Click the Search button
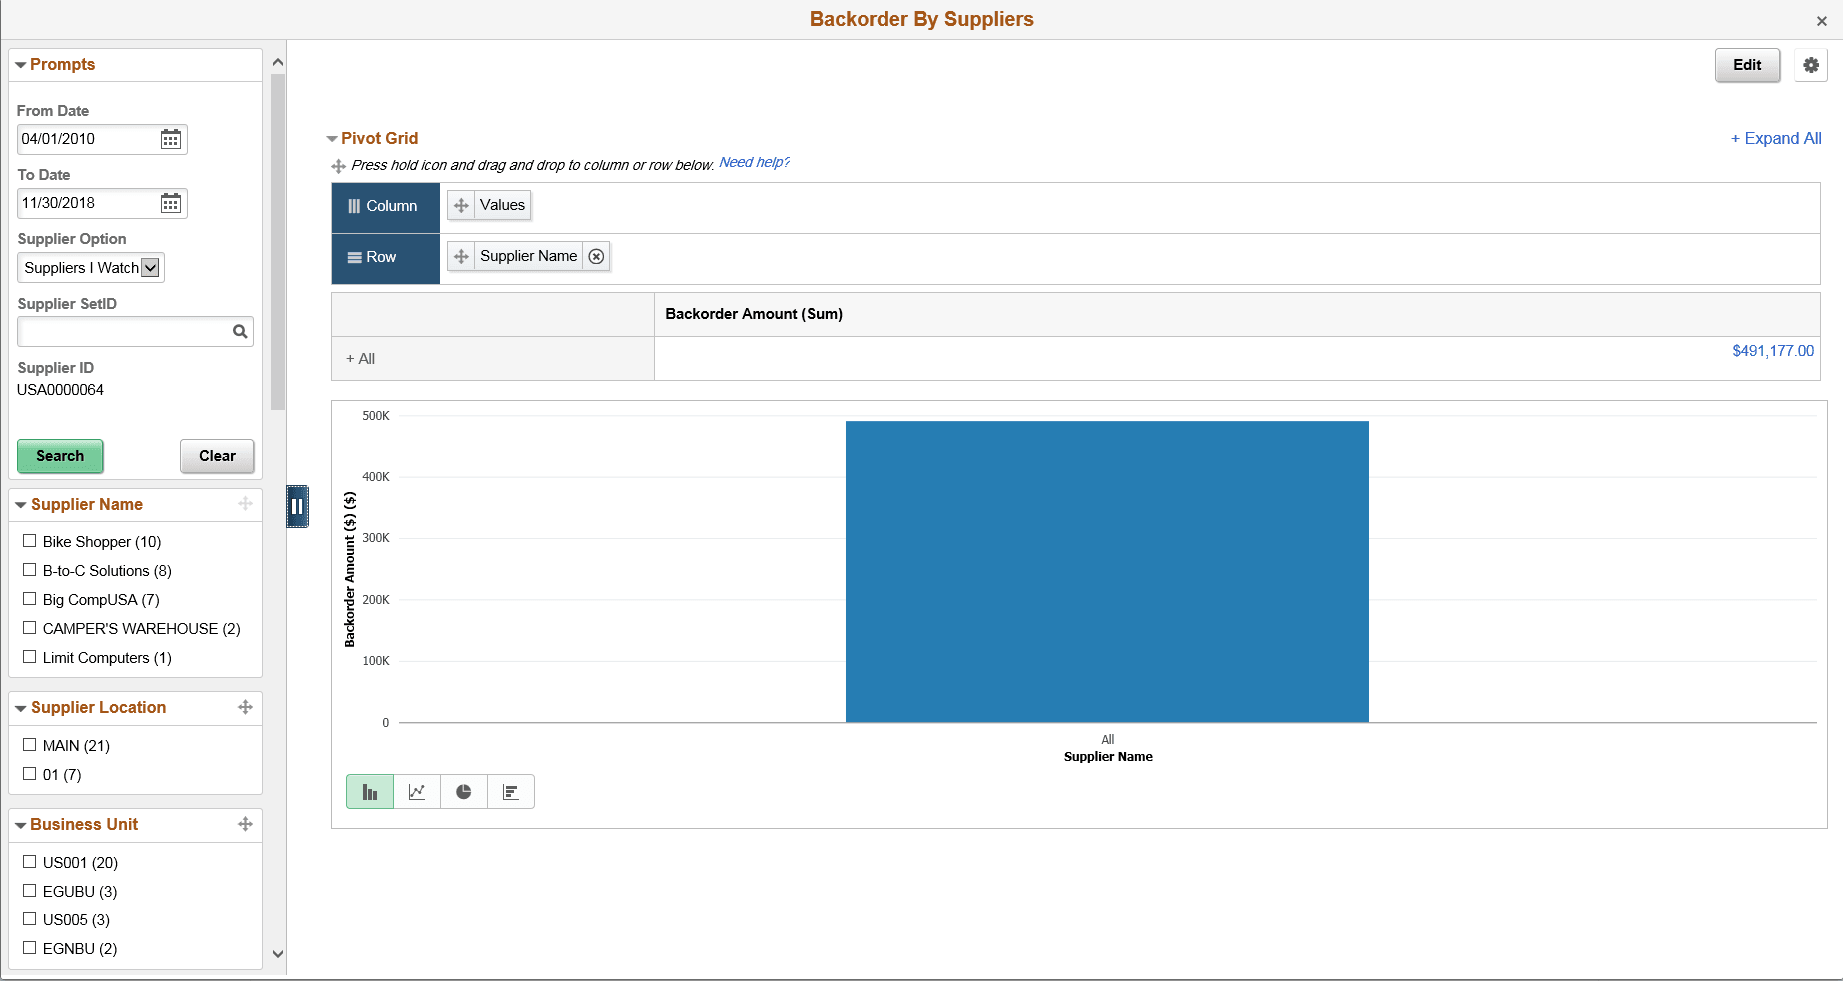The height and width of the screenshot is (981, 1843). (x=60, y=456)
